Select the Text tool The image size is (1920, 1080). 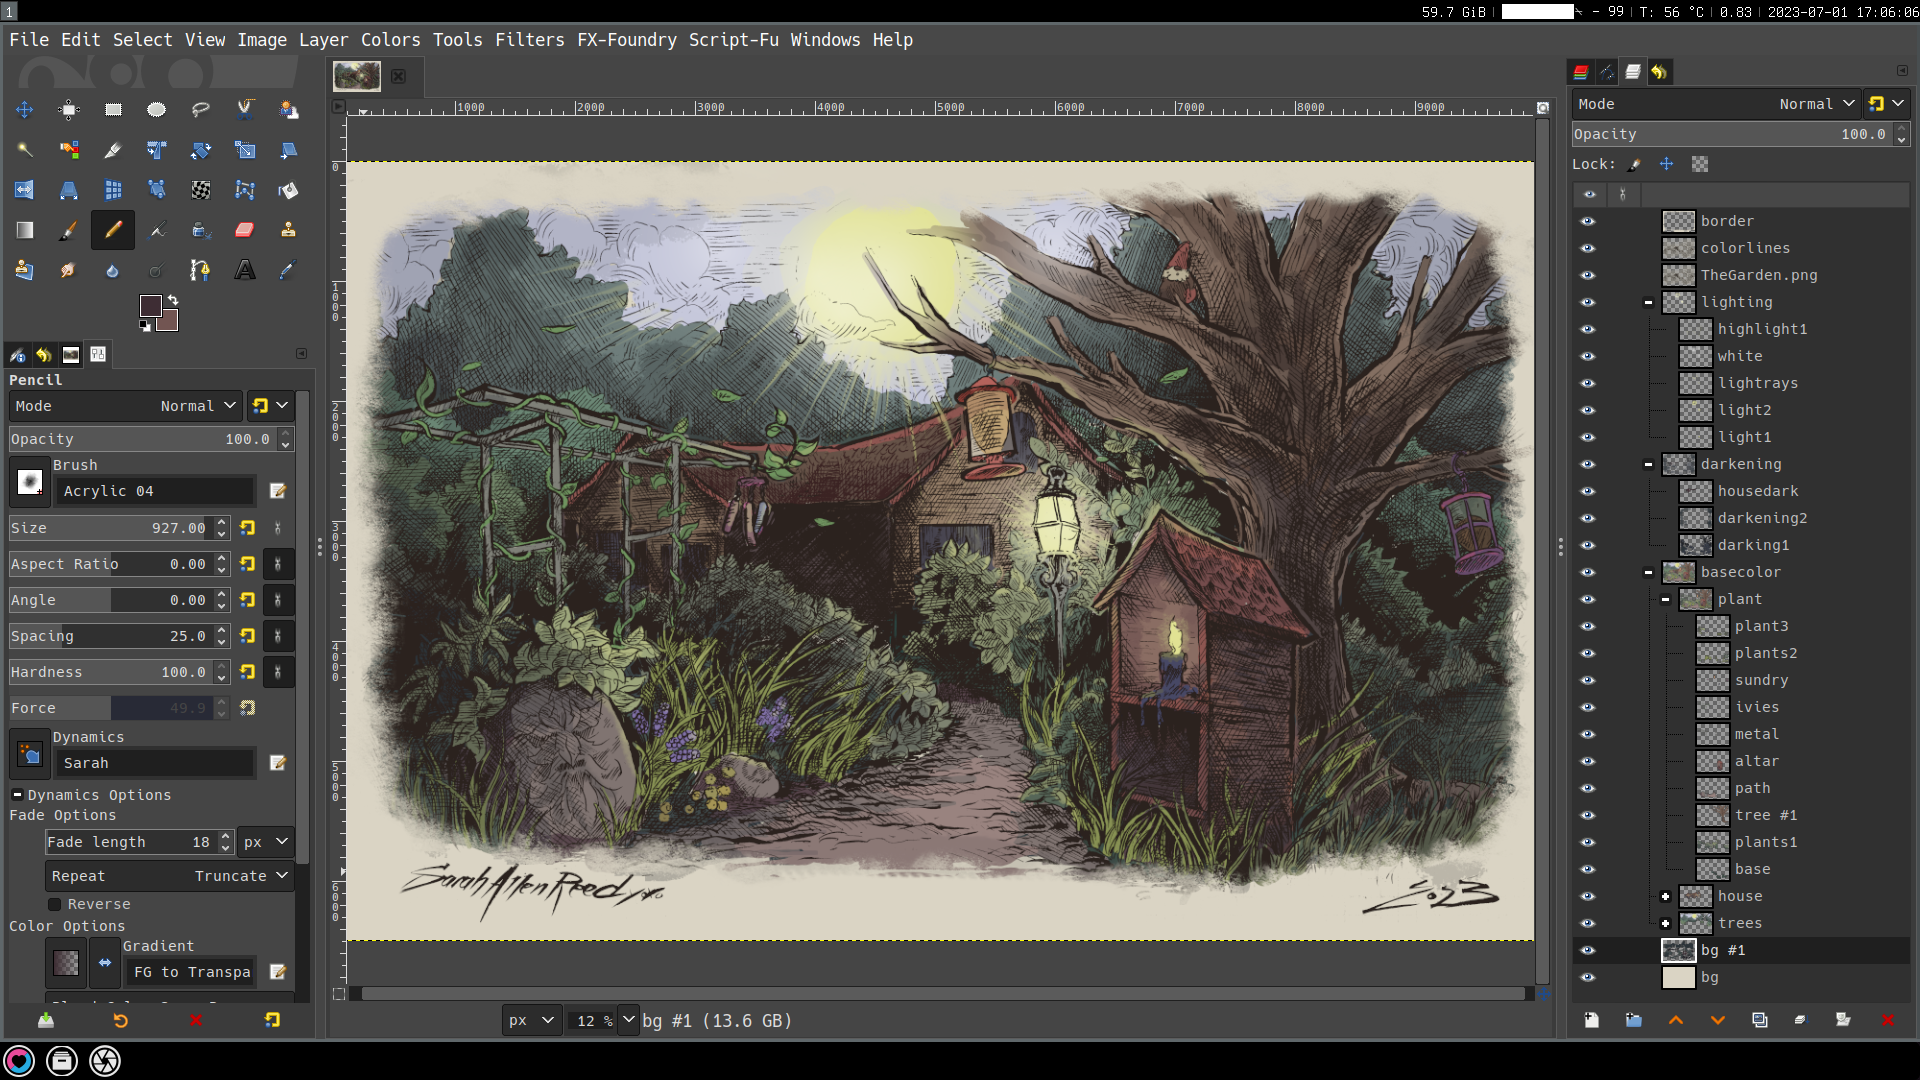244,270
